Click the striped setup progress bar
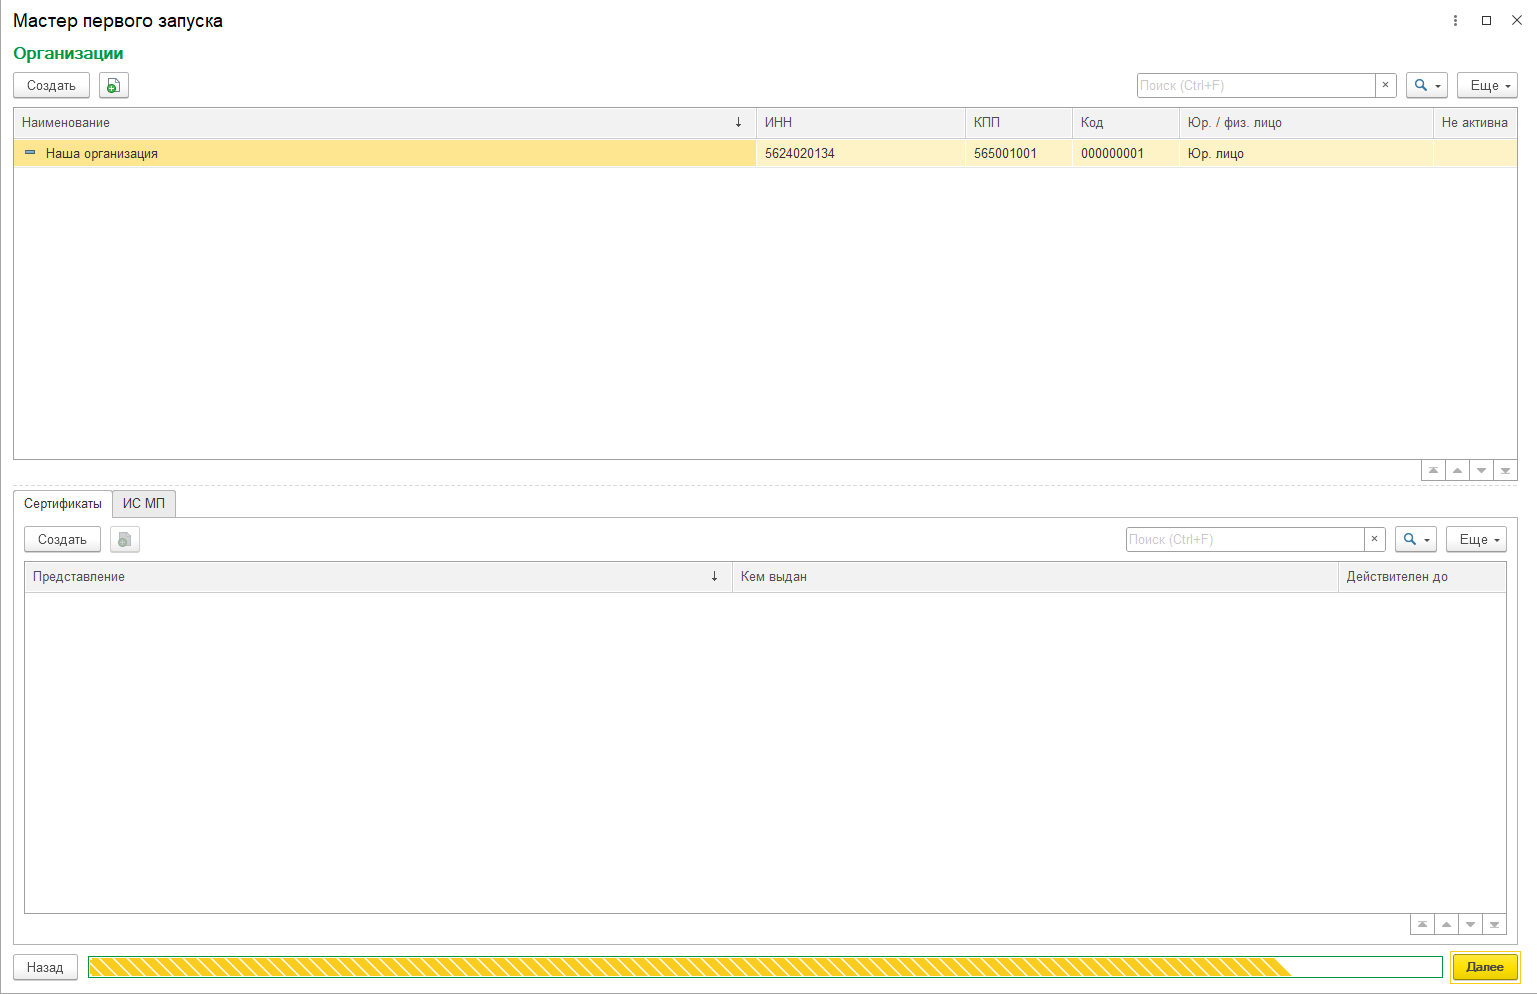1537x994 pixels. (765, 967)
